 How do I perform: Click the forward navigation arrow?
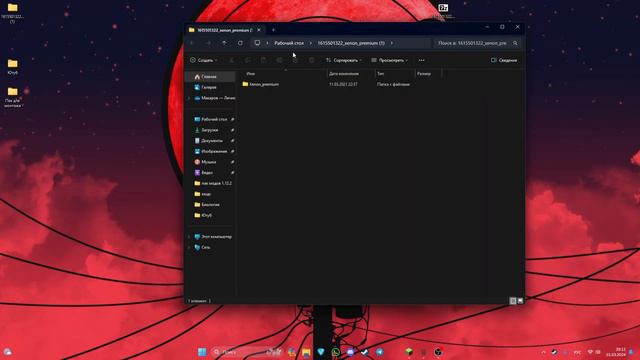tap(208, 43)
